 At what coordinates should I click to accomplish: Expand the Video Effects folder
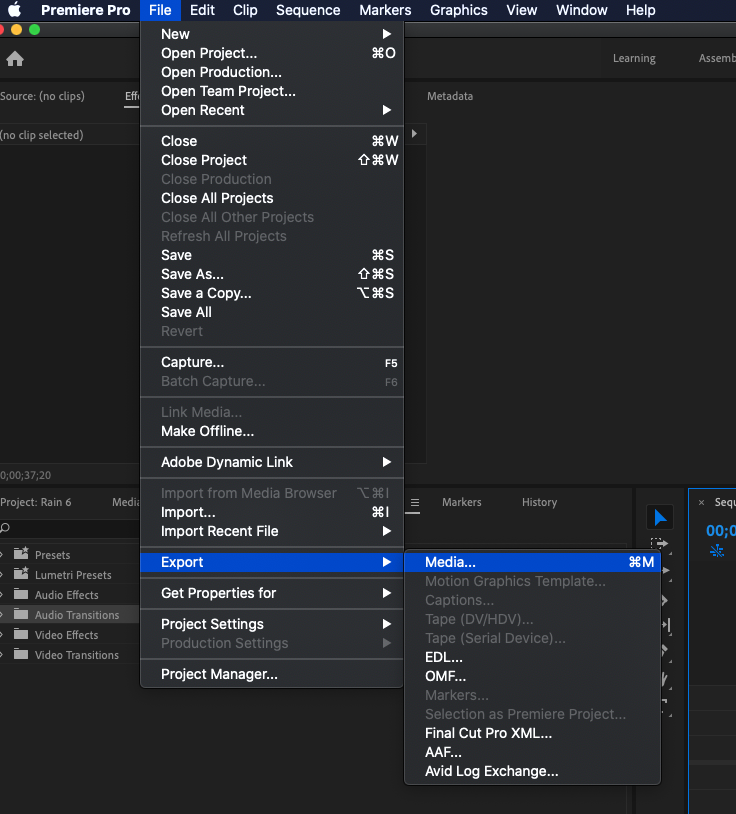(2, 635)
